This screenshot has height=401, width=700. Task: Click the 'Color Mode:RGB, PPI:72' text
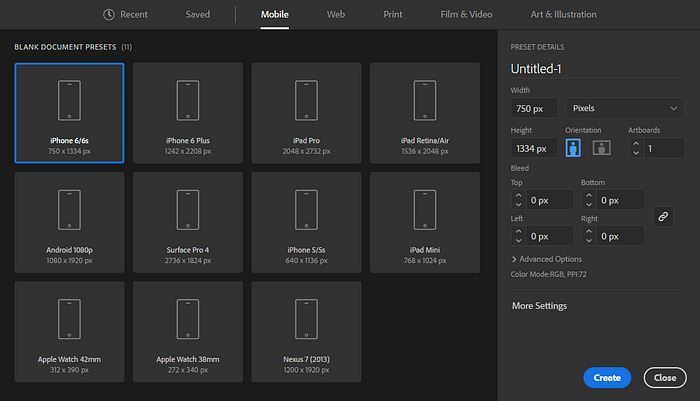coord(549,274)
